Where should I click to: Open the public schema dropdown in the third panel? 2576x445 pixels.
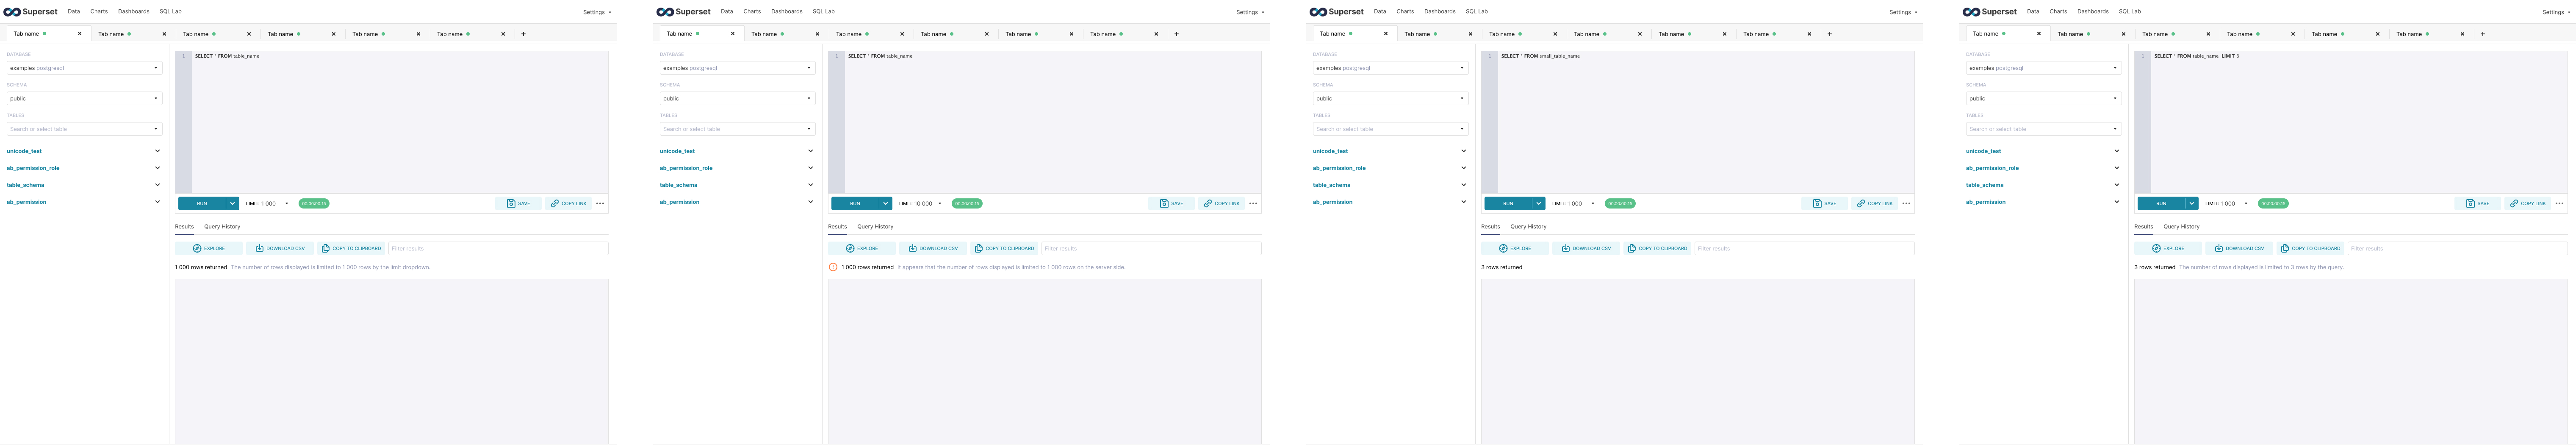1390,98
